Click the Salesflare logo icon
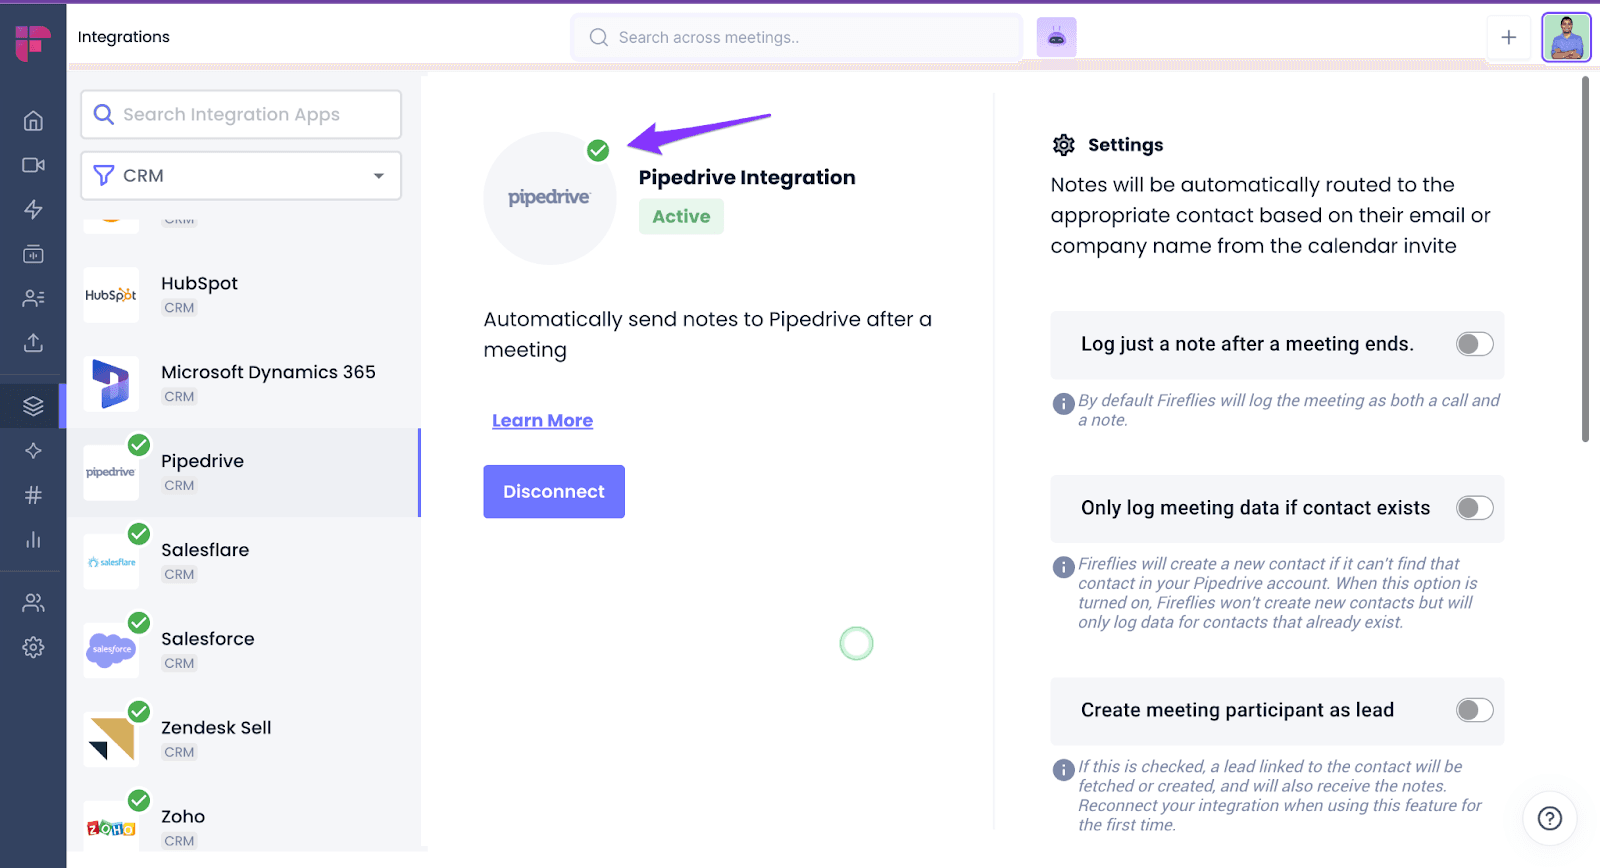Viewport: 1600px width, 868px height. (111, 562)
